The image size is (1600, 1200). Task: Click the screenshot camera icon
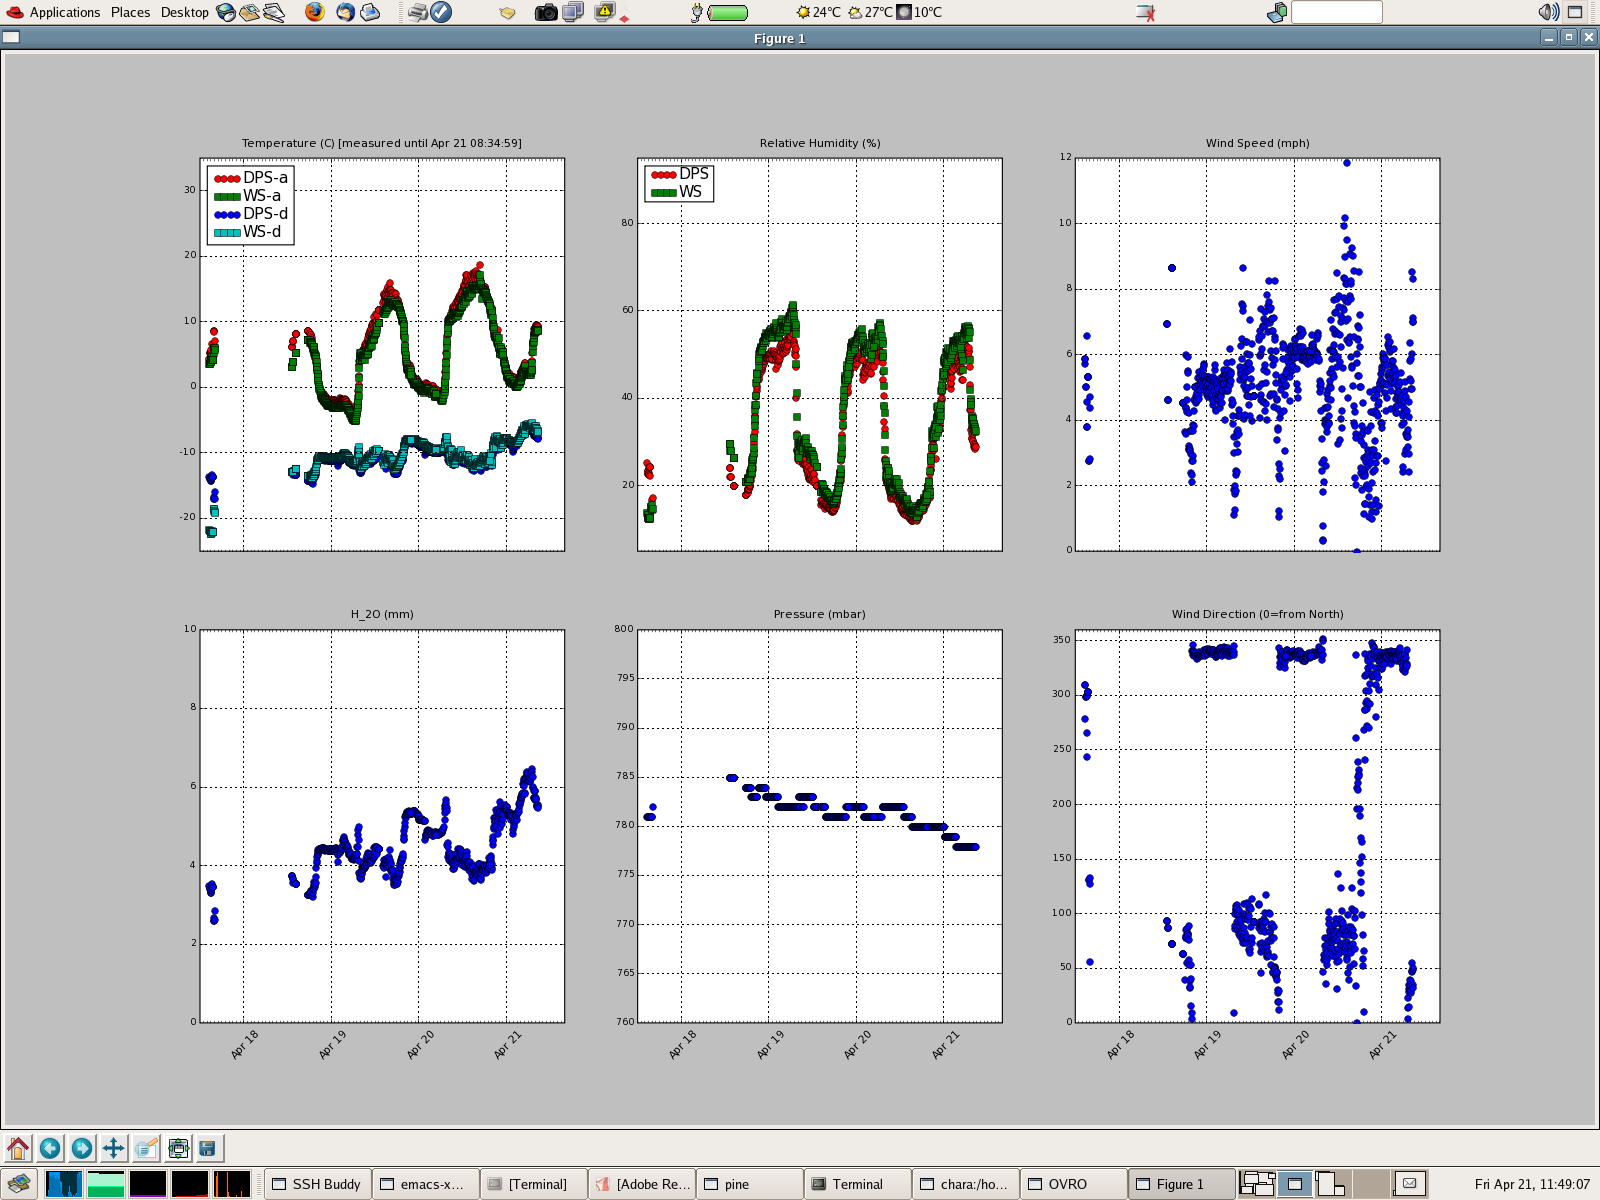pos(546,12)
